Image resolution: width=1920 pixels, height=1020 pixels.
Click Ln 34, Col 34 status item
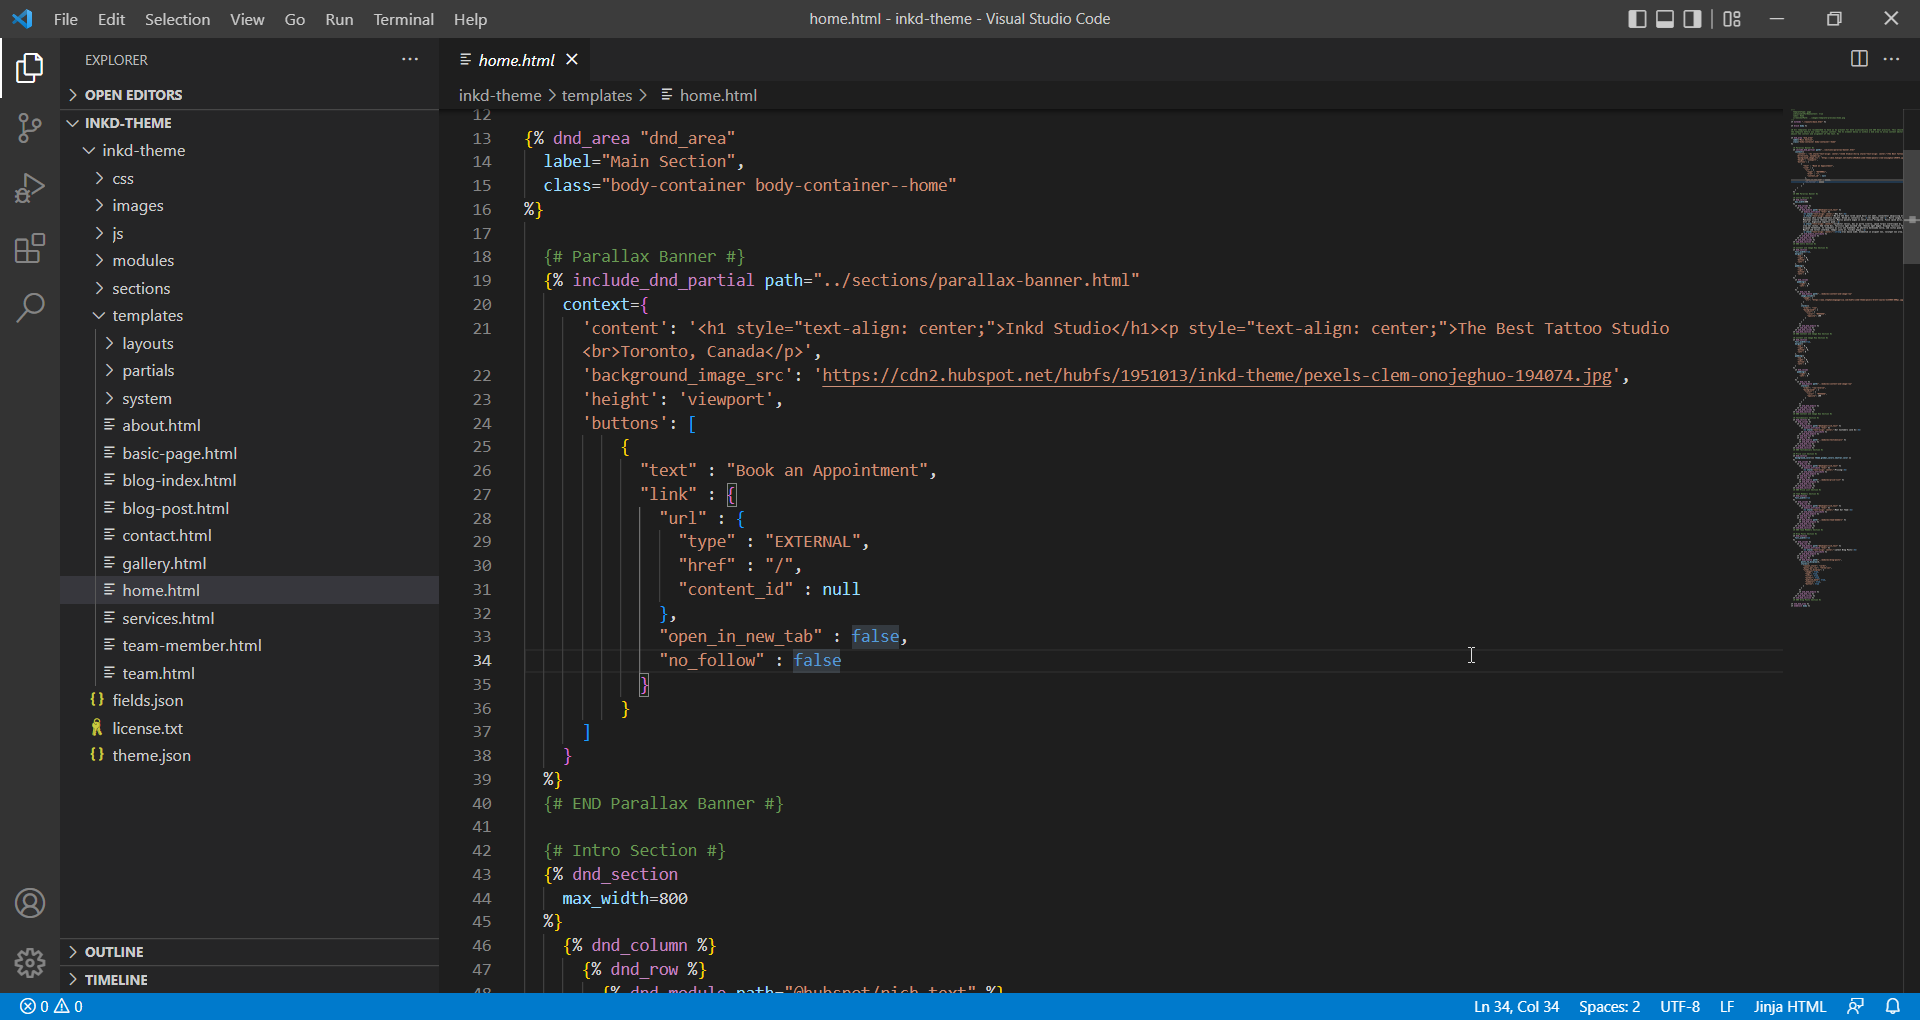tap(1516, 1007)
